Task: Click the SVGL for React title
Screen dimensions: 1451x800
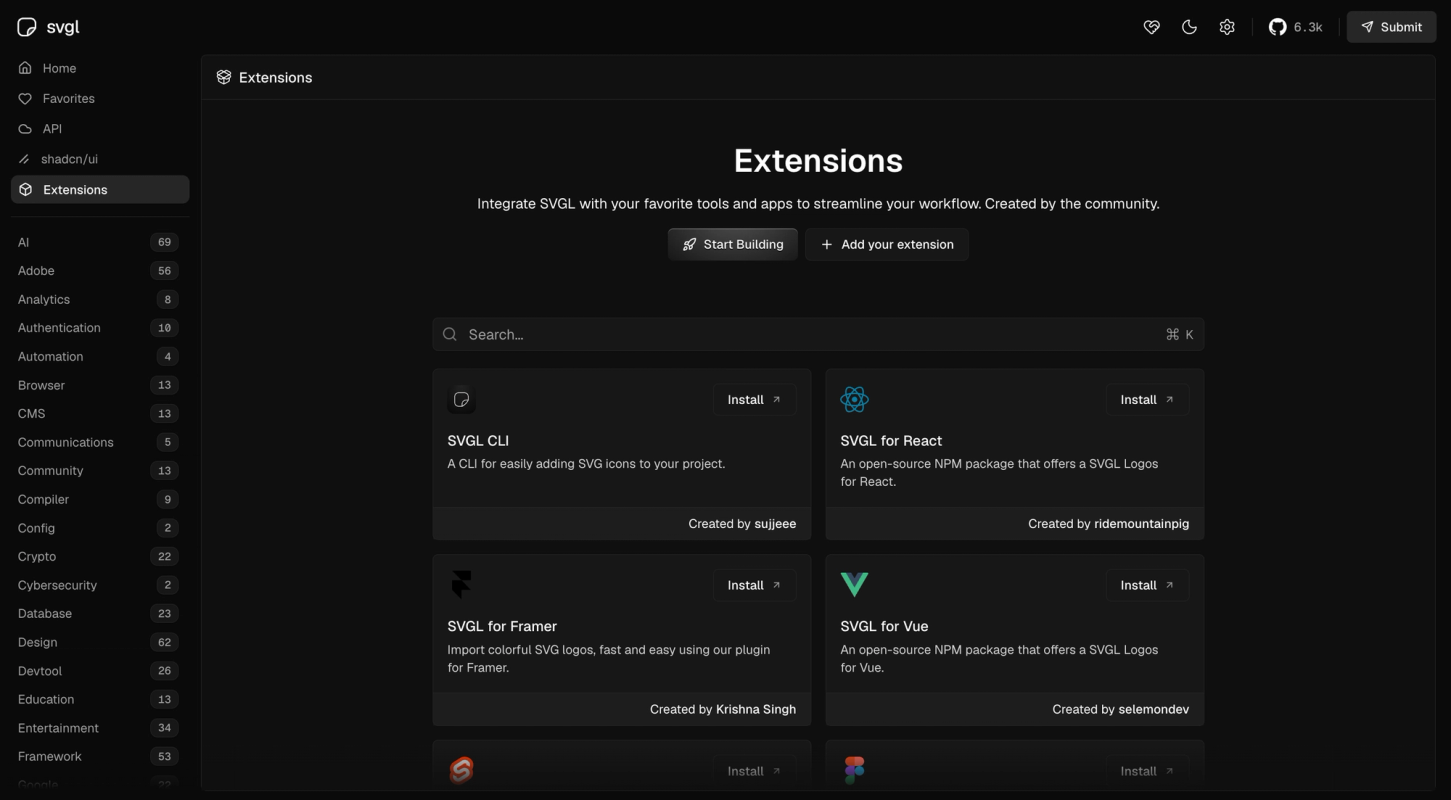Action: pos(891,440)
